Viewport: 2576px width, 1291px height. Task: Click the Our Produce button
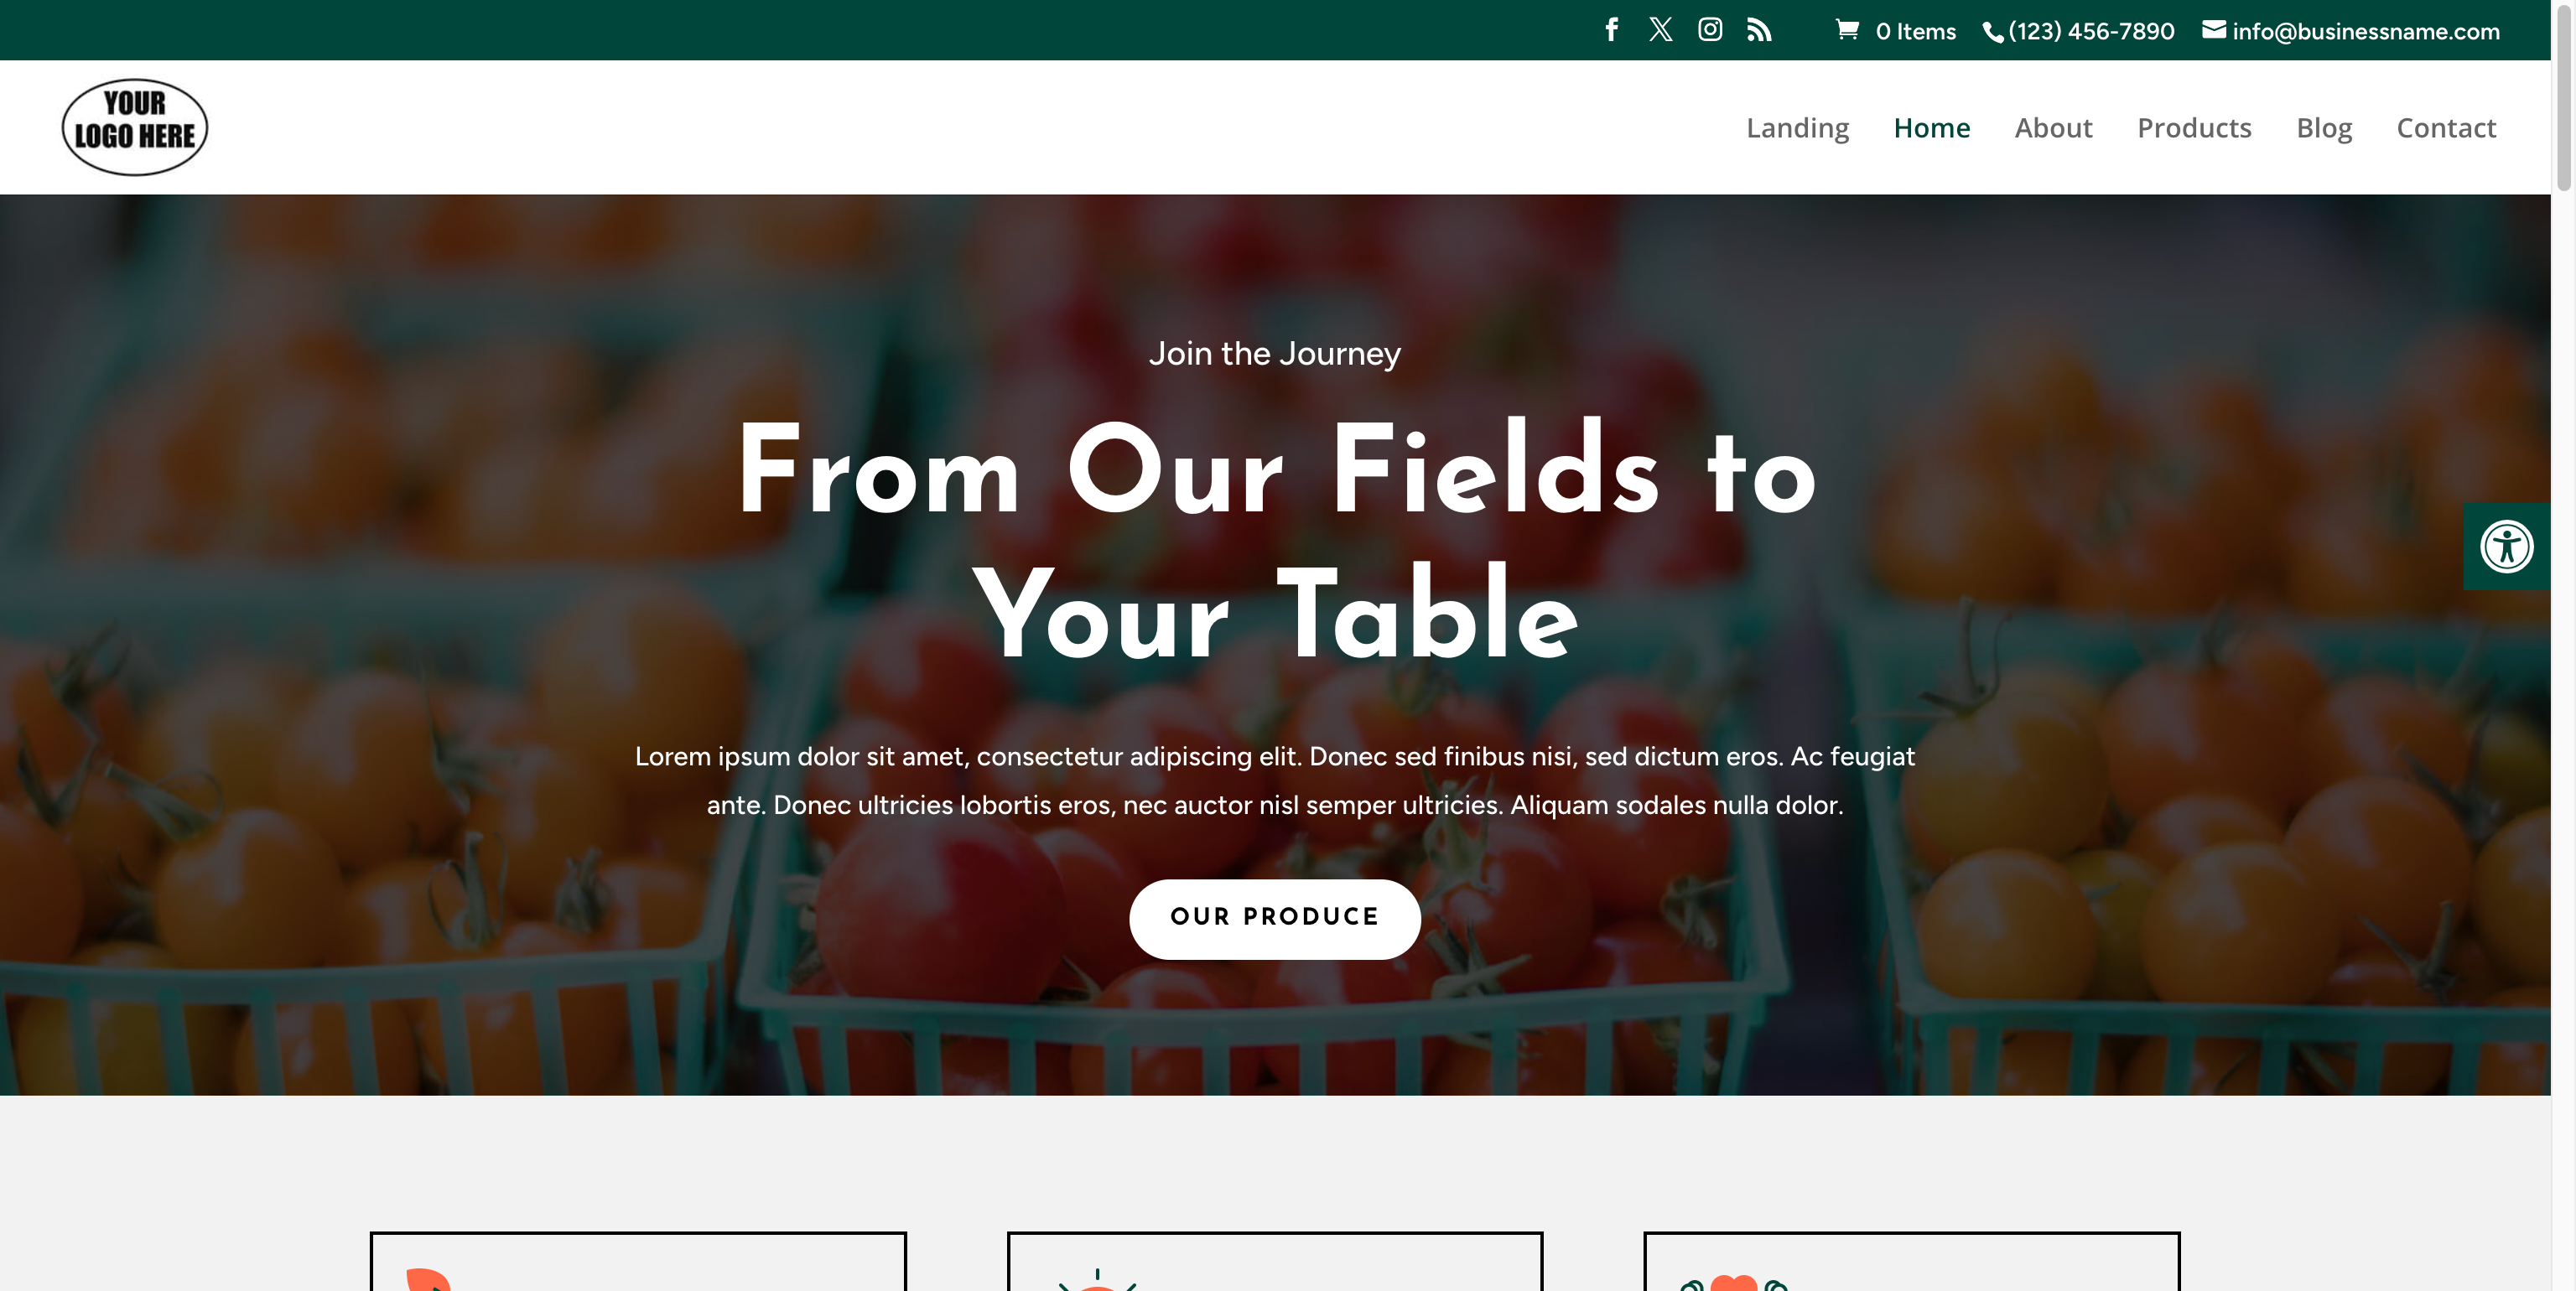point(1275,918)
